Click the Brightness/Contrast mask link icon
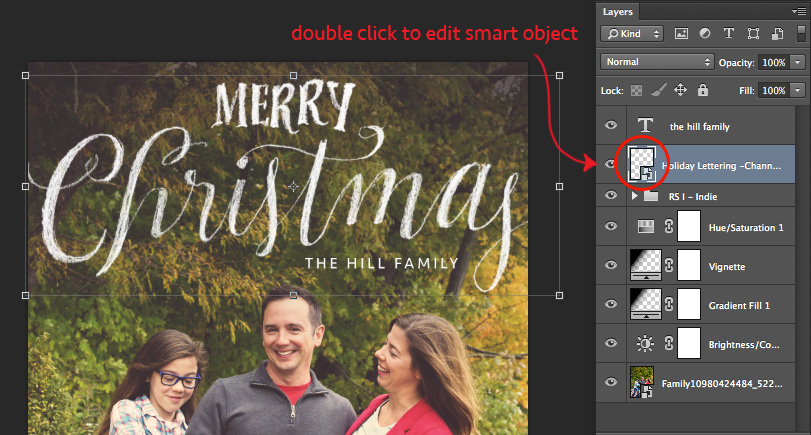 tap(669, 343)
